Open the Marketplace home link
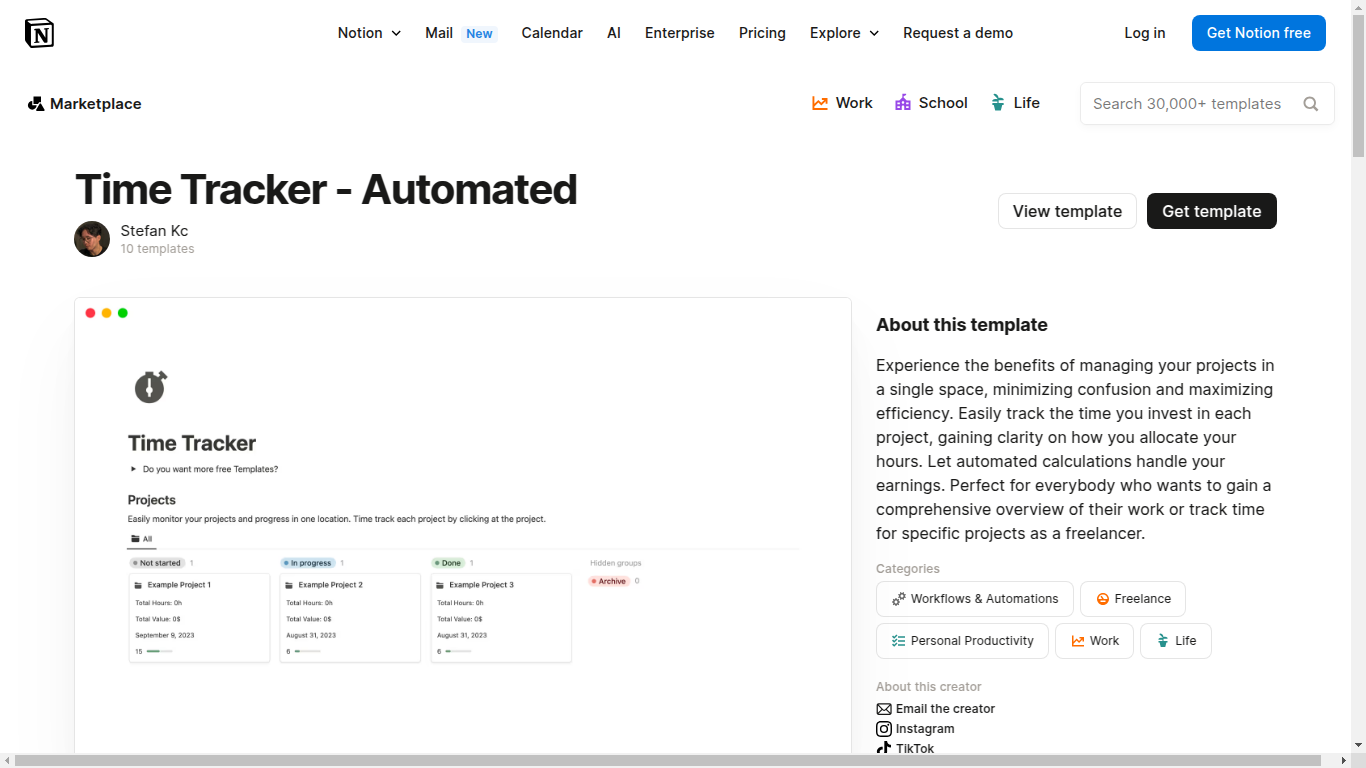Image resolution: width=1366 pixels, height=768 pixels. tap(85, 104)
